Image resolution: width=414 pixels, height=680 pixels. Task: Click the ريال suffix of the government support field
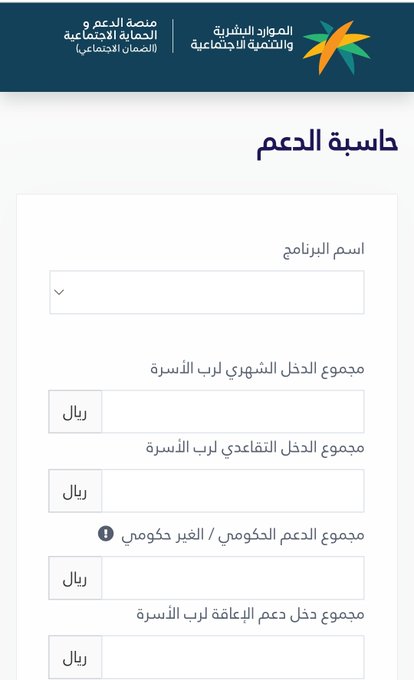pyautogui.click(x=75, y=578)
